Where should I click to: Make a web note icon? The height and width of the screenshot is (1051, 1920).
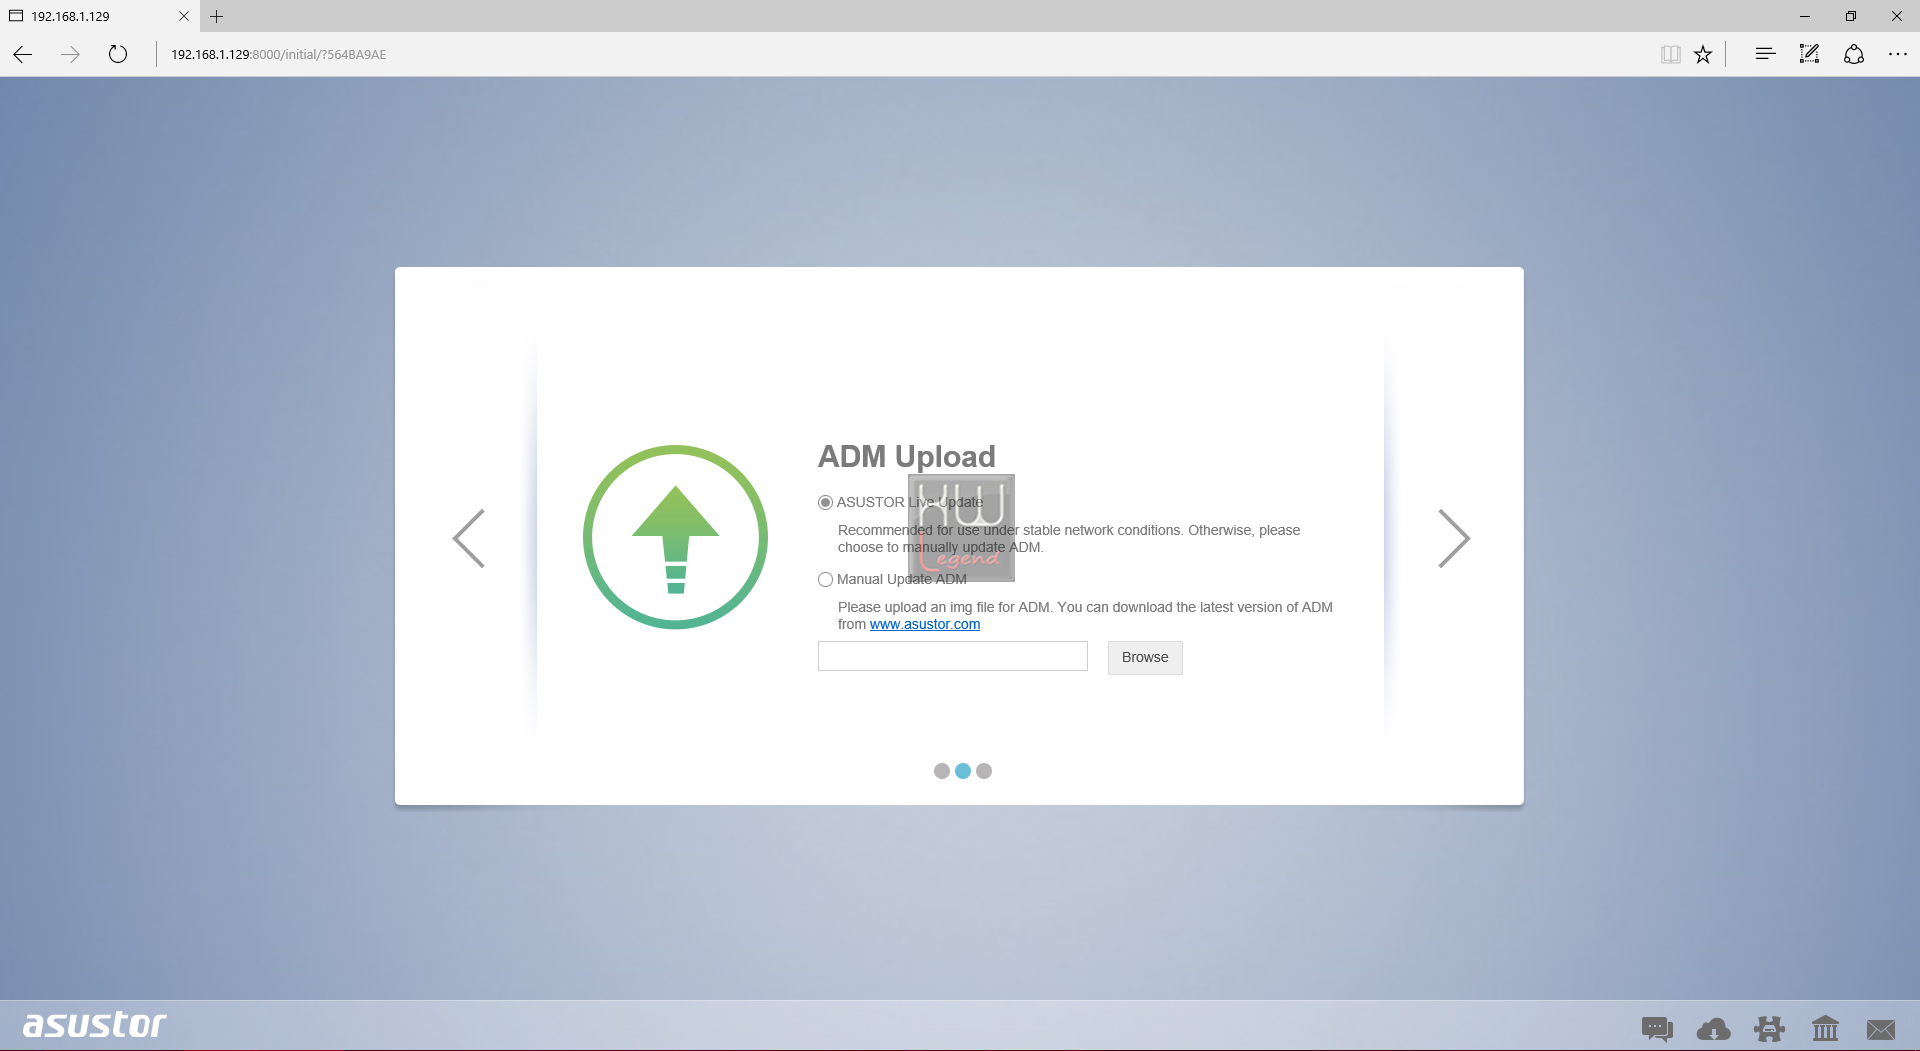click(x=1809, y=54)
